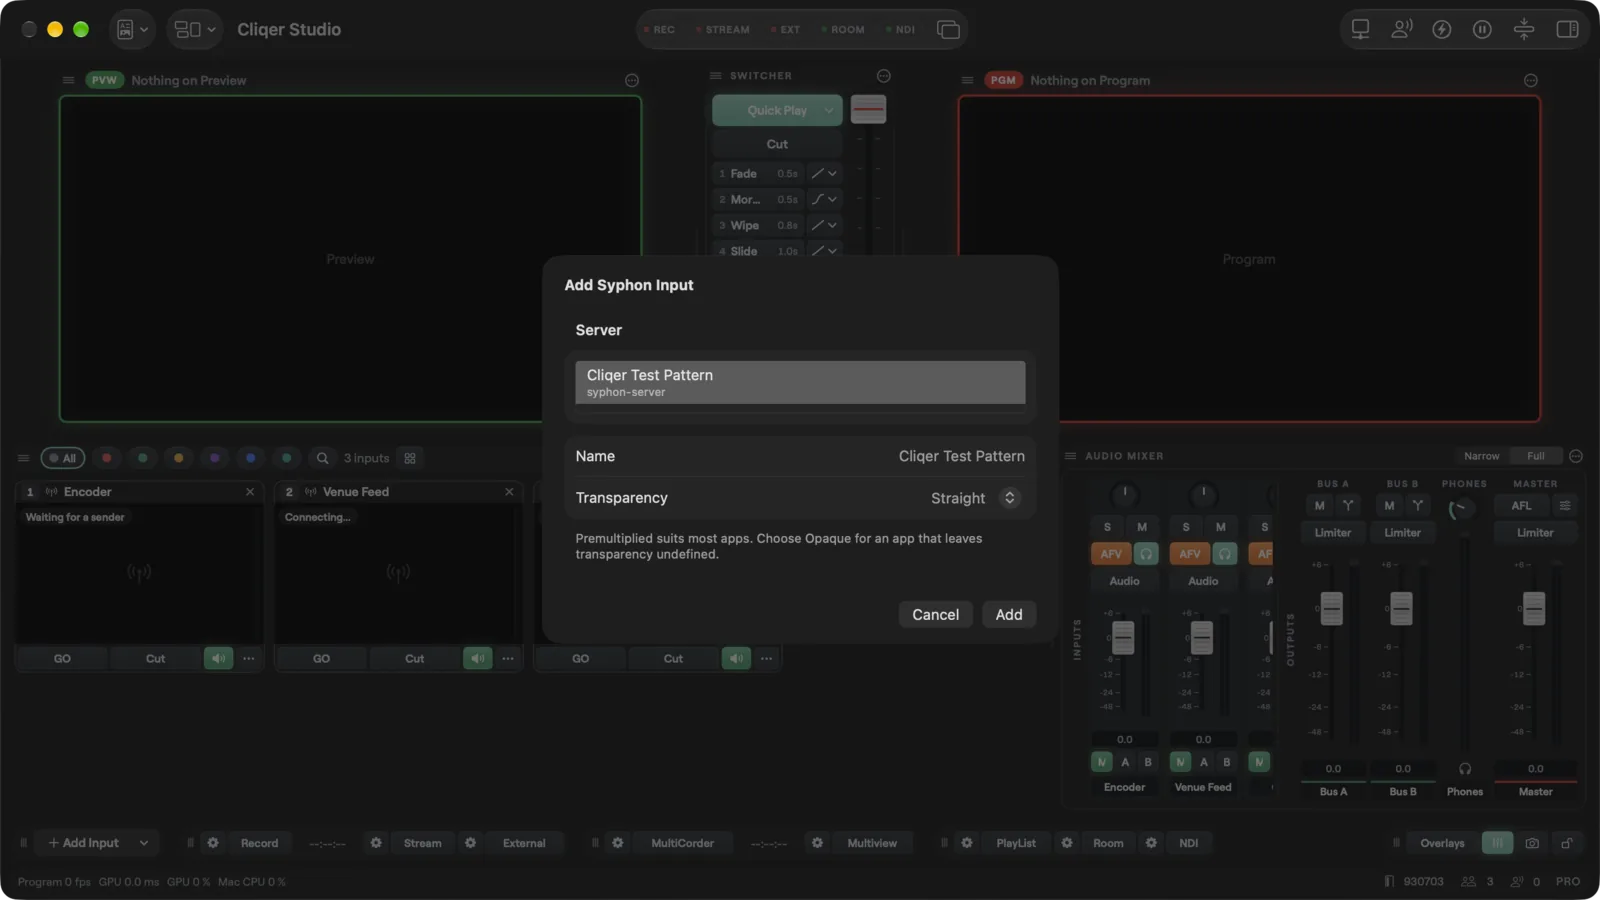Open Preview panel options menu
Screen dimensions: 1600x900
632,80
